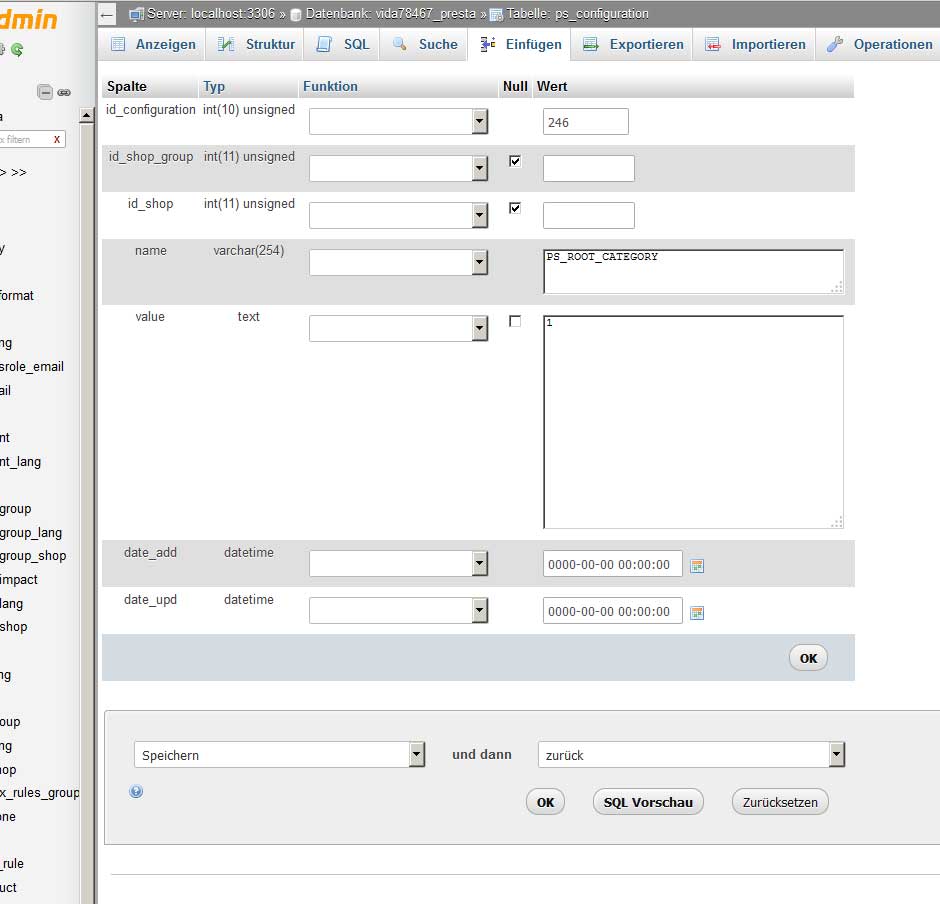Click the localhost:3306 server breadcrumb link
940x904 pixels.
click(211, 13)
